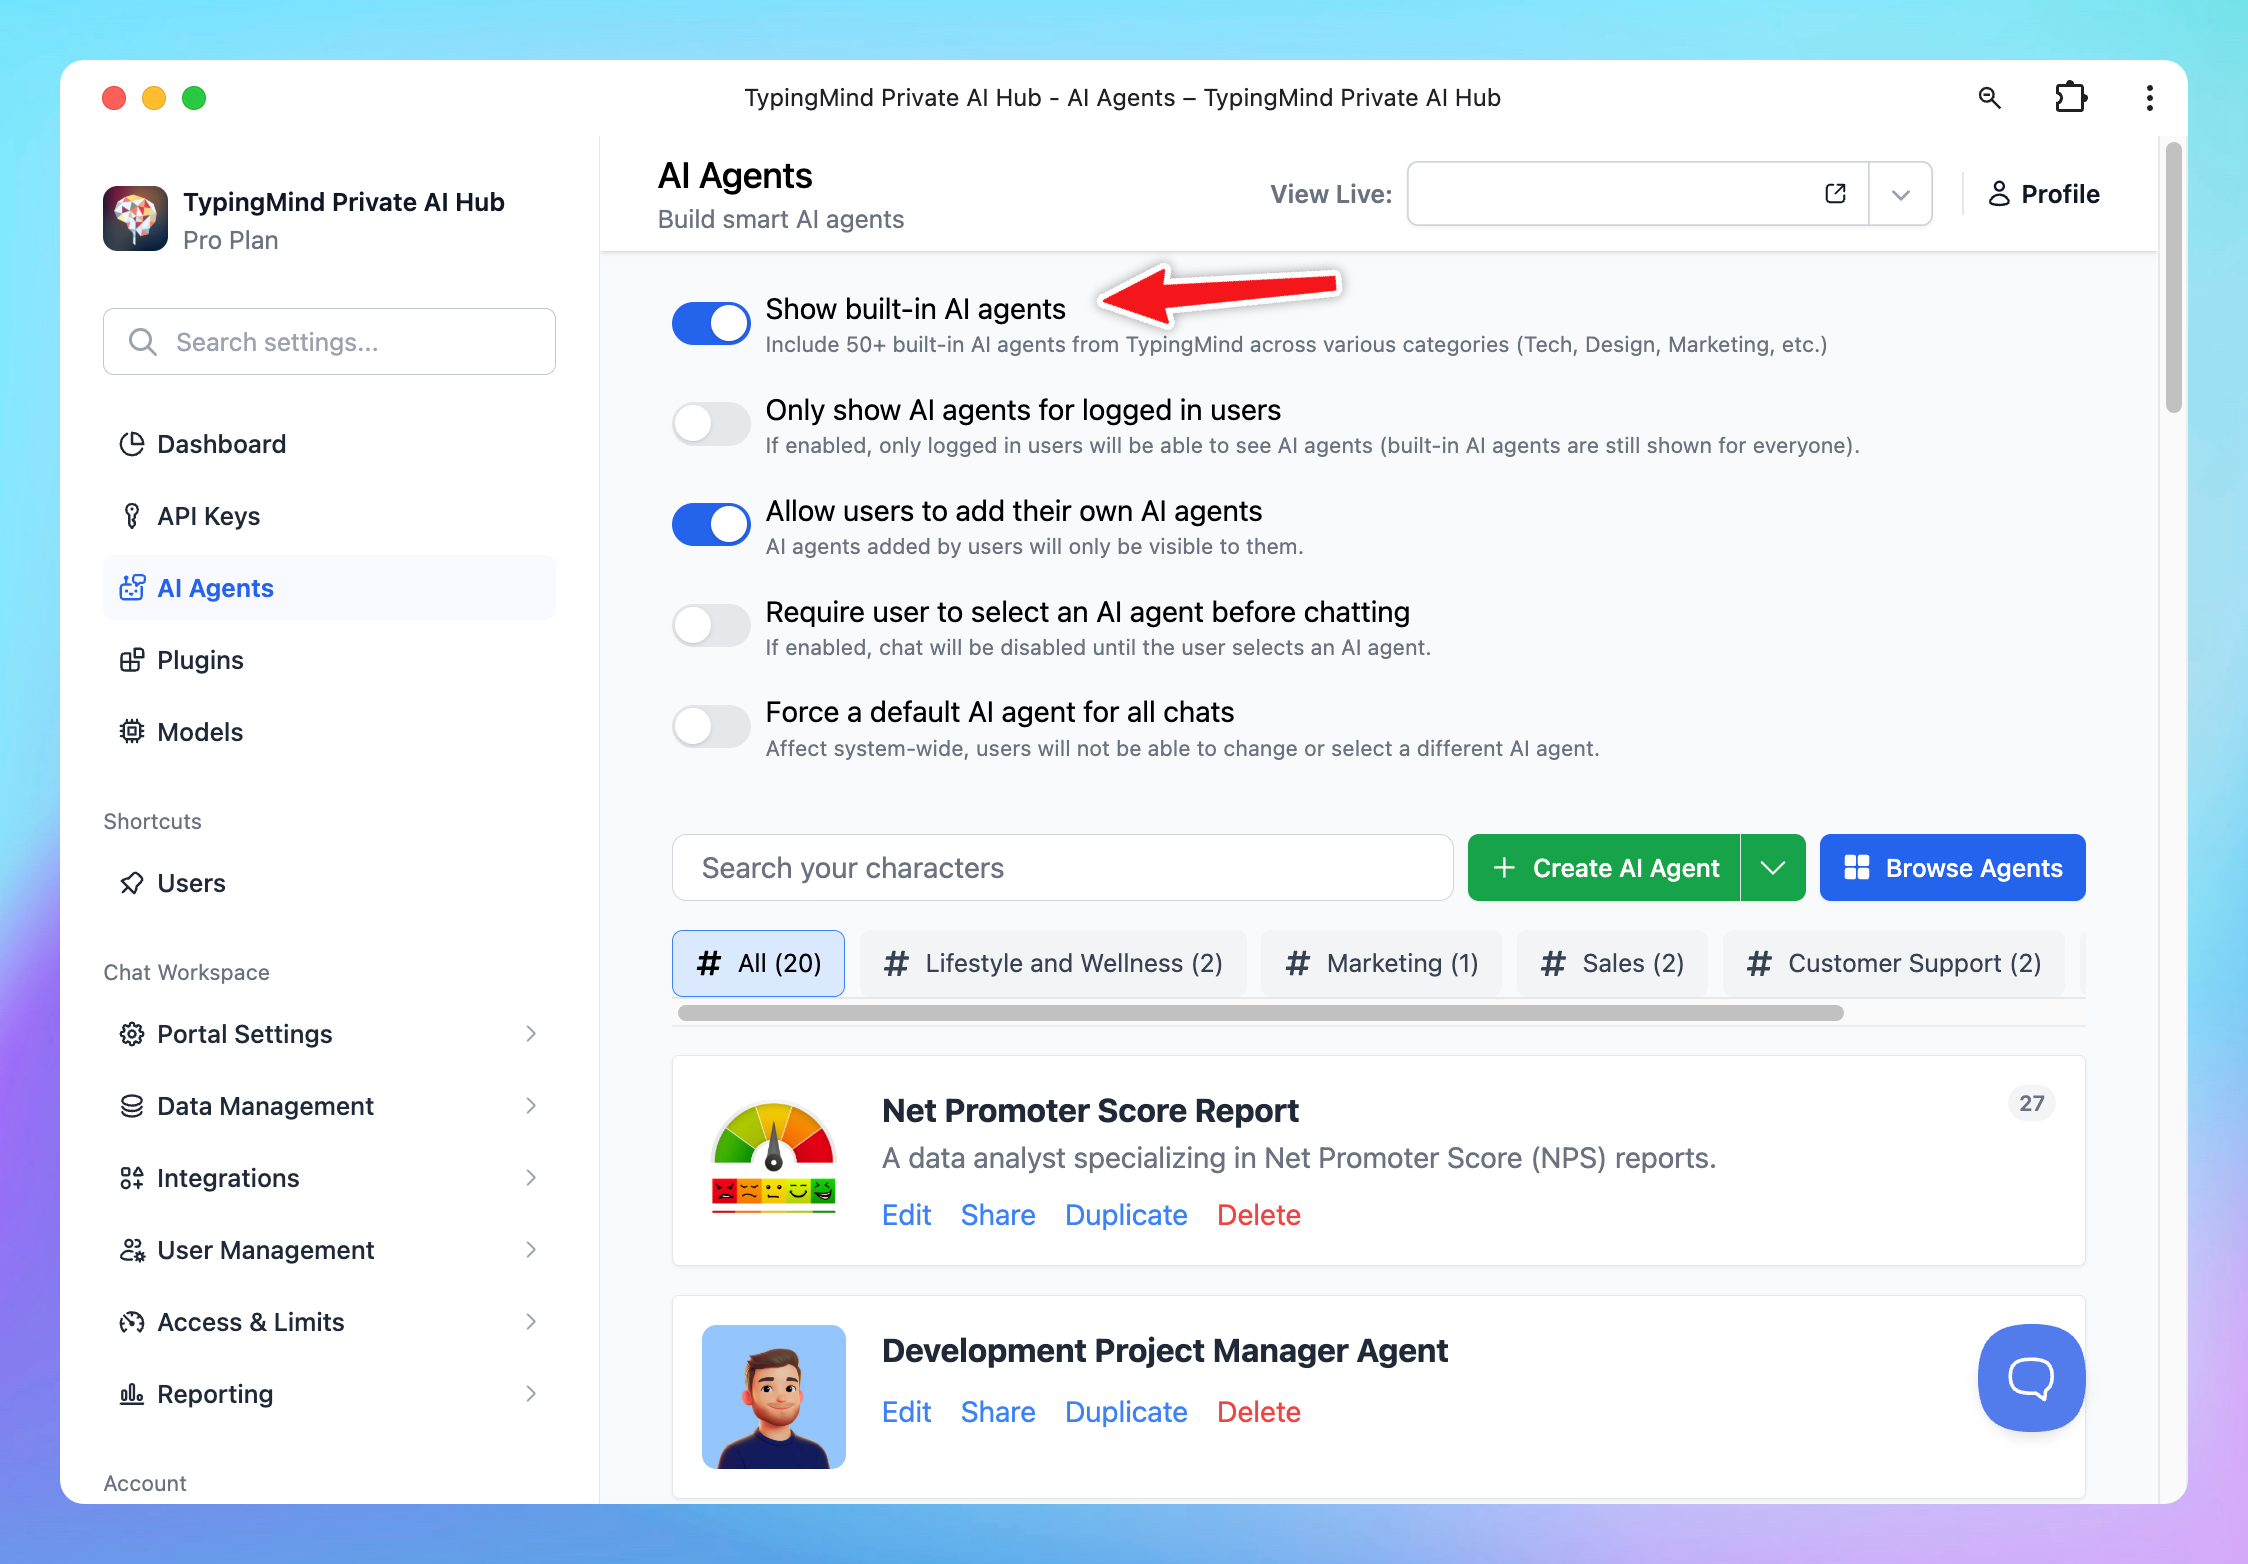Click Create AI Agent button

pos(1604,867)
